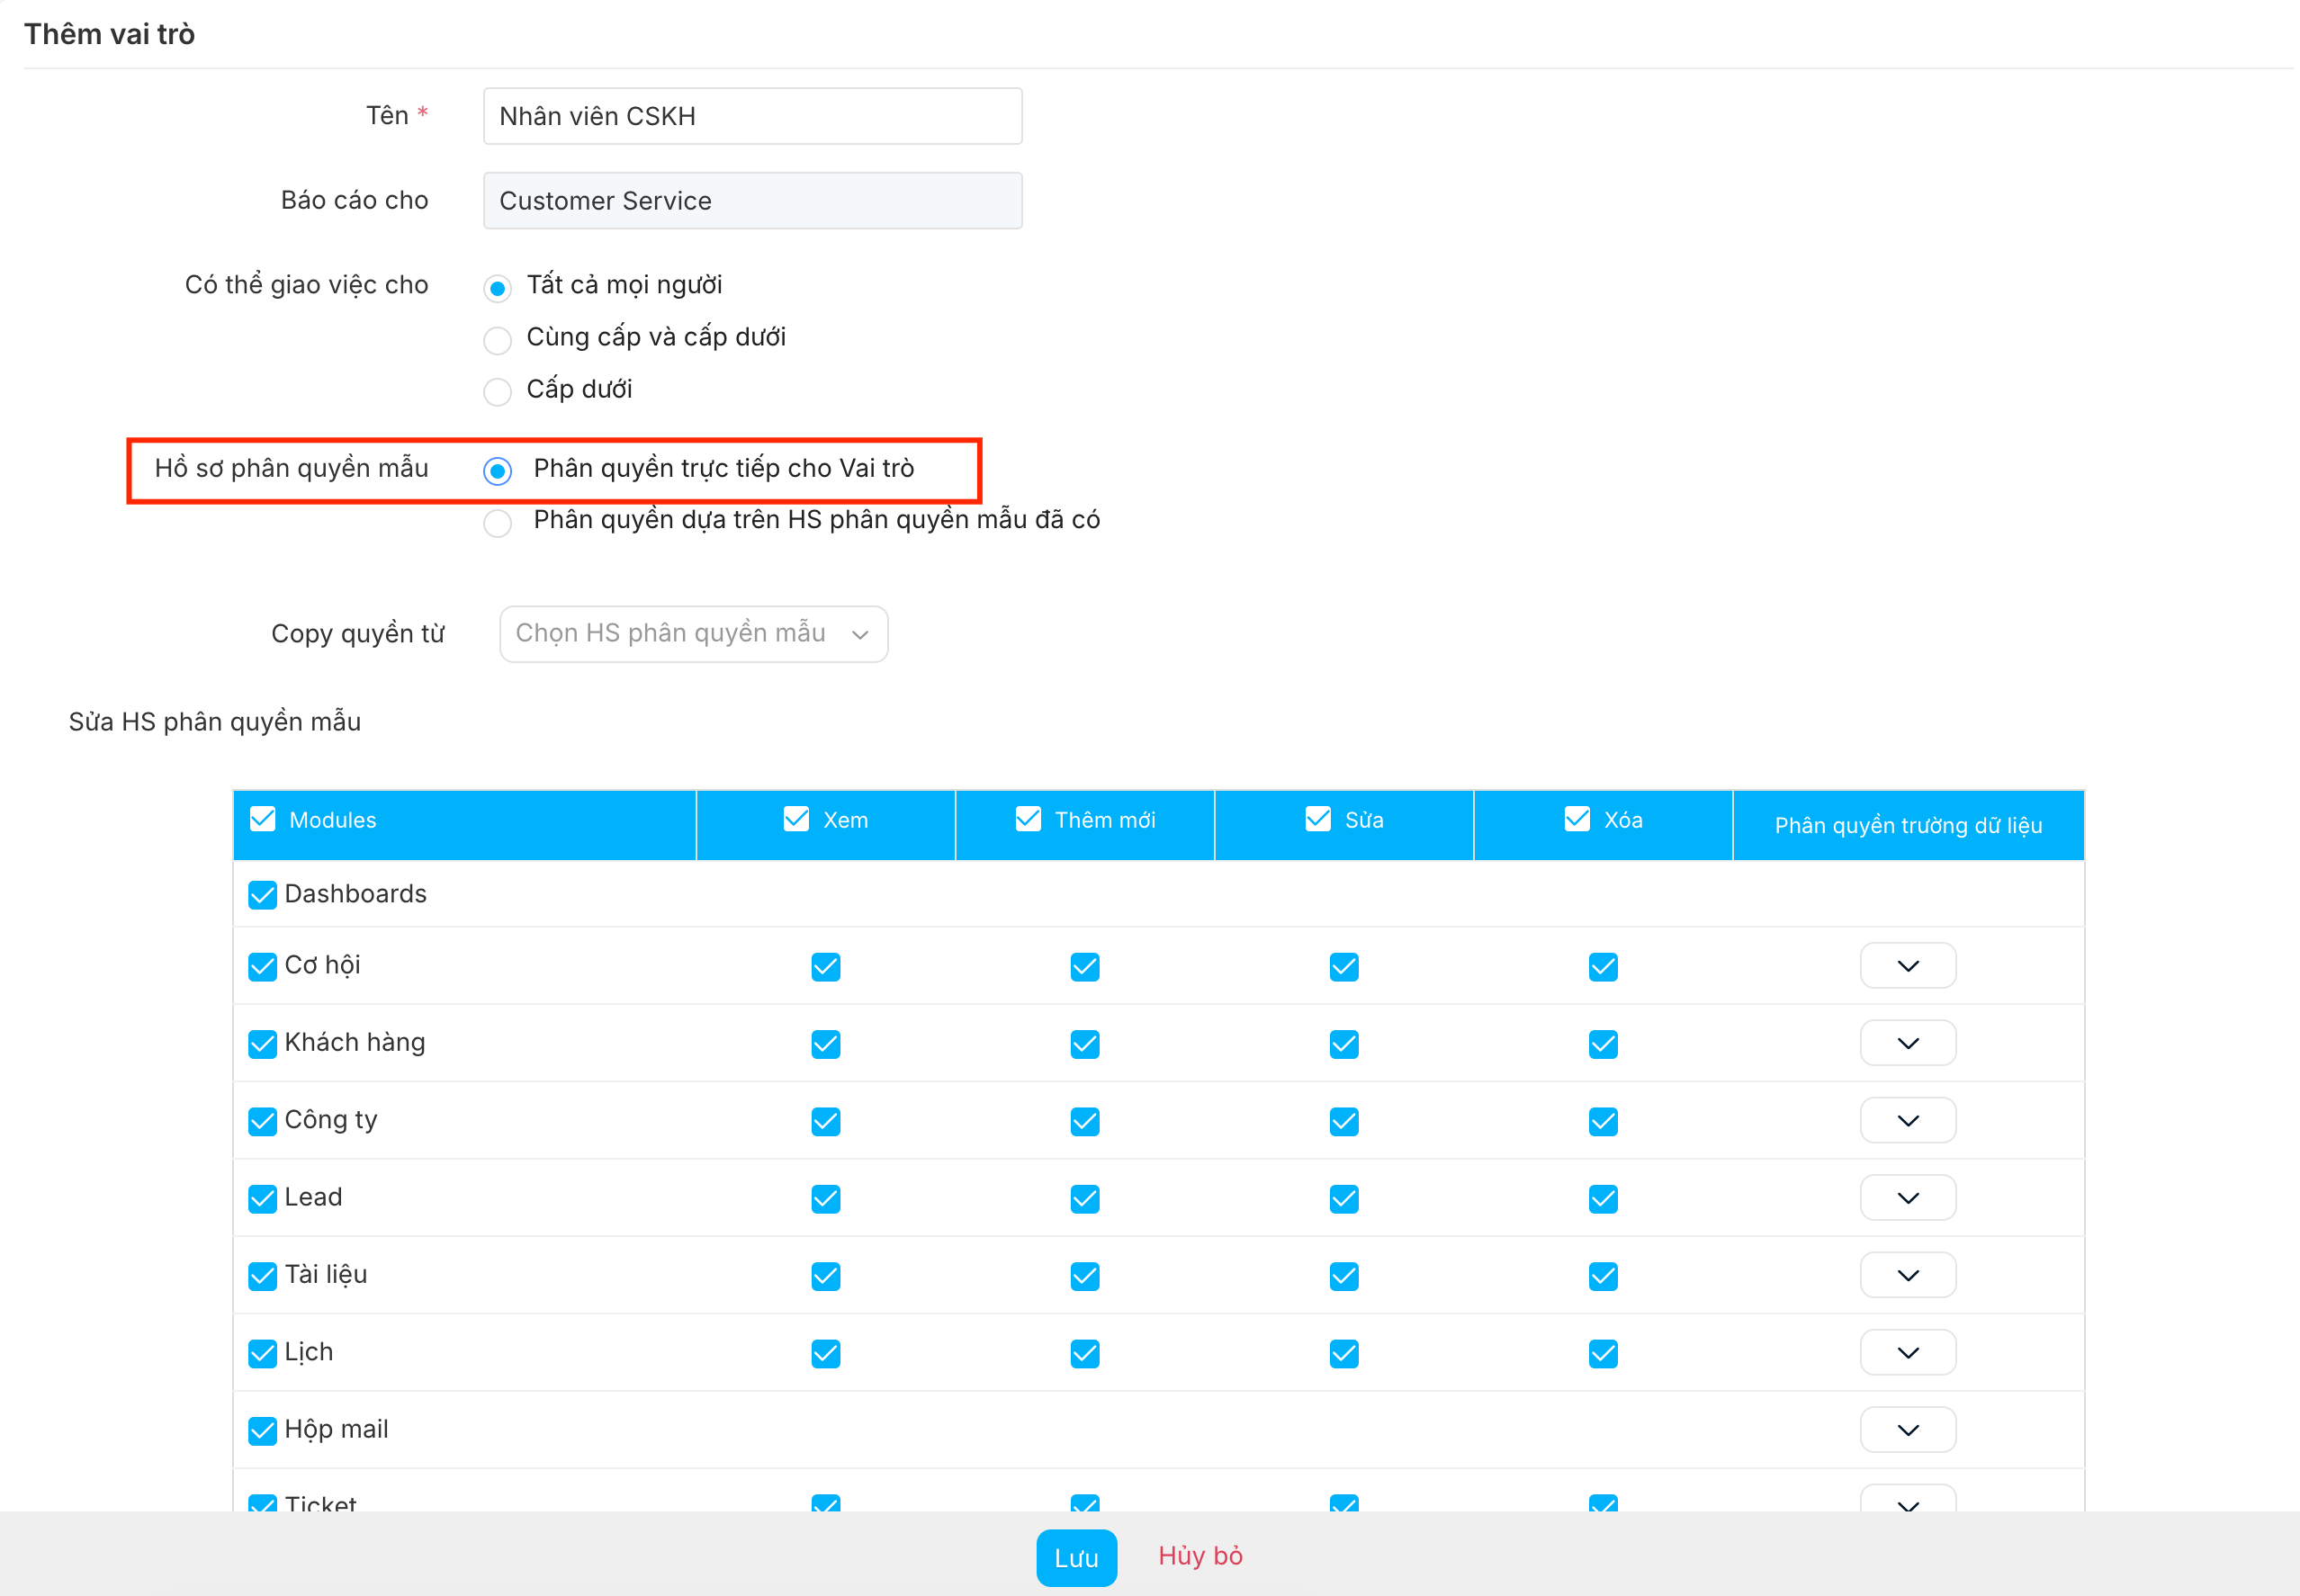Select the Cùng cấp và cấp dưới option
Screen dimensions: 2300x1596
pos(497,340)
